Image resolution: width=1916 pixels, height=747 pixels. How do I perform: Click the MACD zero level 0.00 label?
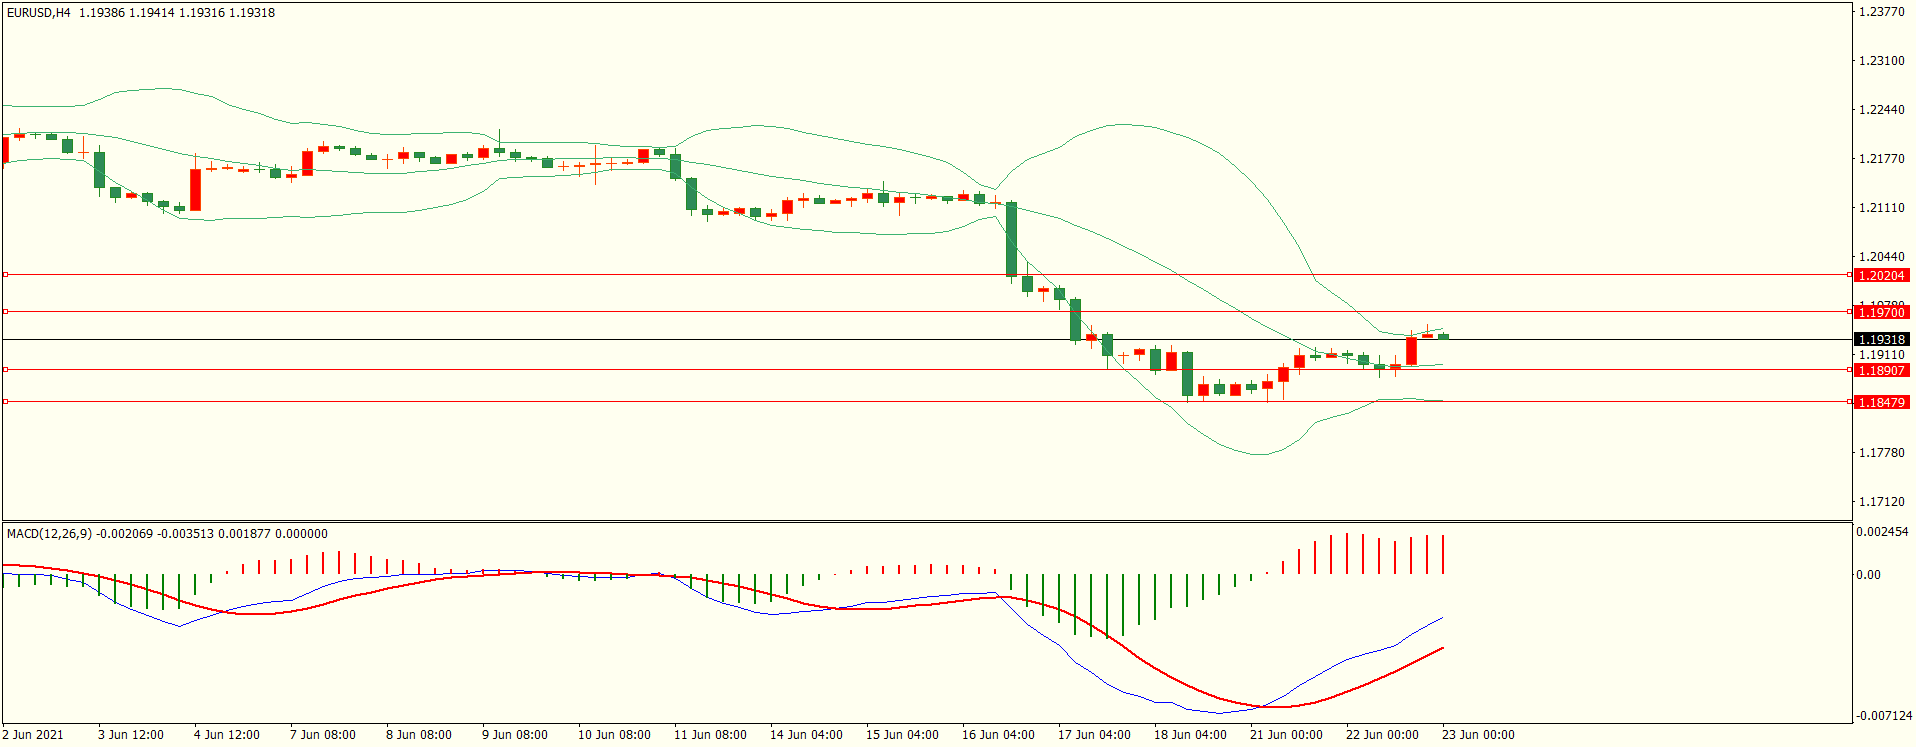click(x=1868, y=575)
